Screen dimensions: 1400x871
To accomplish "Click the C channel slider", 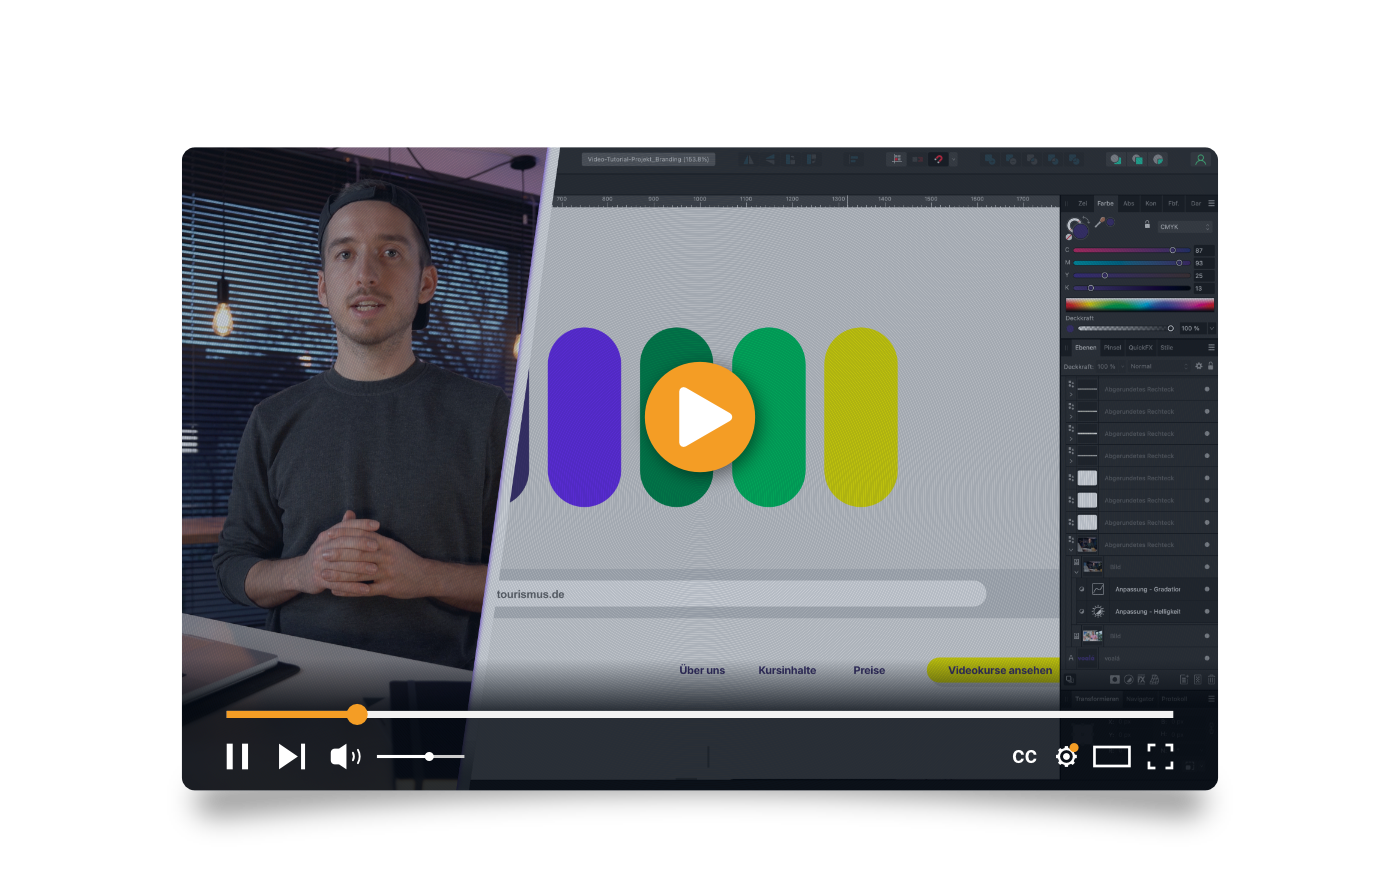I will click(1132, 250).
